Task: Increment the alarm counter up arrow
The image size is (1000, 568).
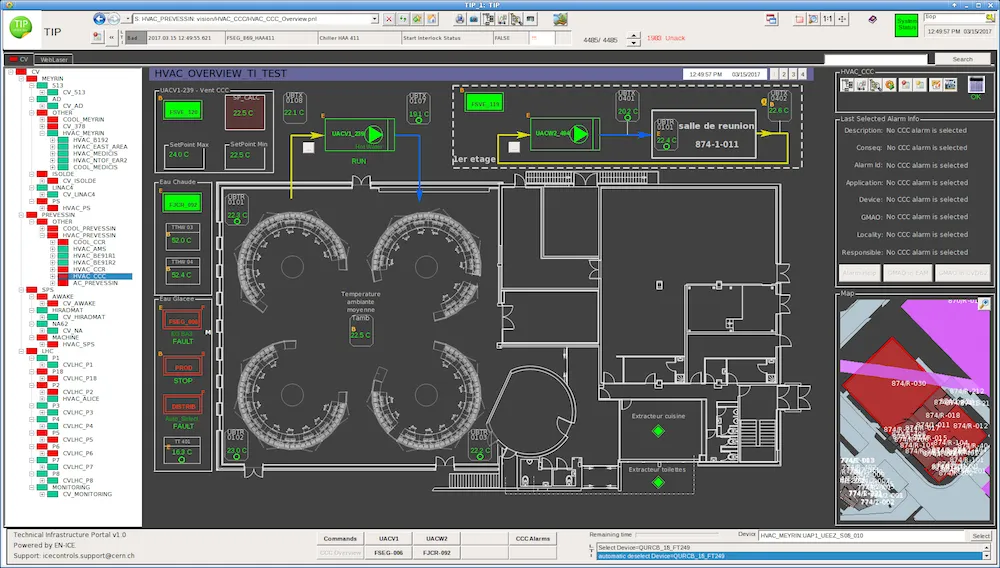Action: 633,36
